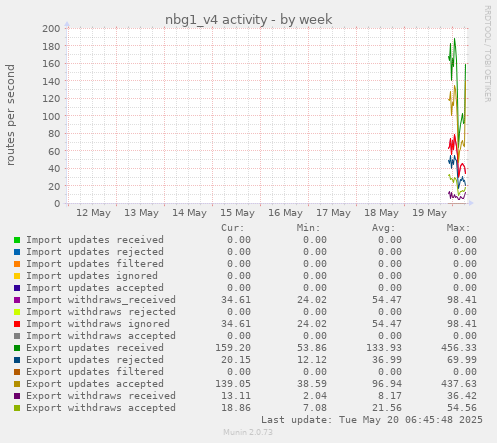Image resolution: width=497 pixels, height=443 pixels.
Task: Click the 'Munin 2.0.73' footer text
Action: [x=248, y=432]
